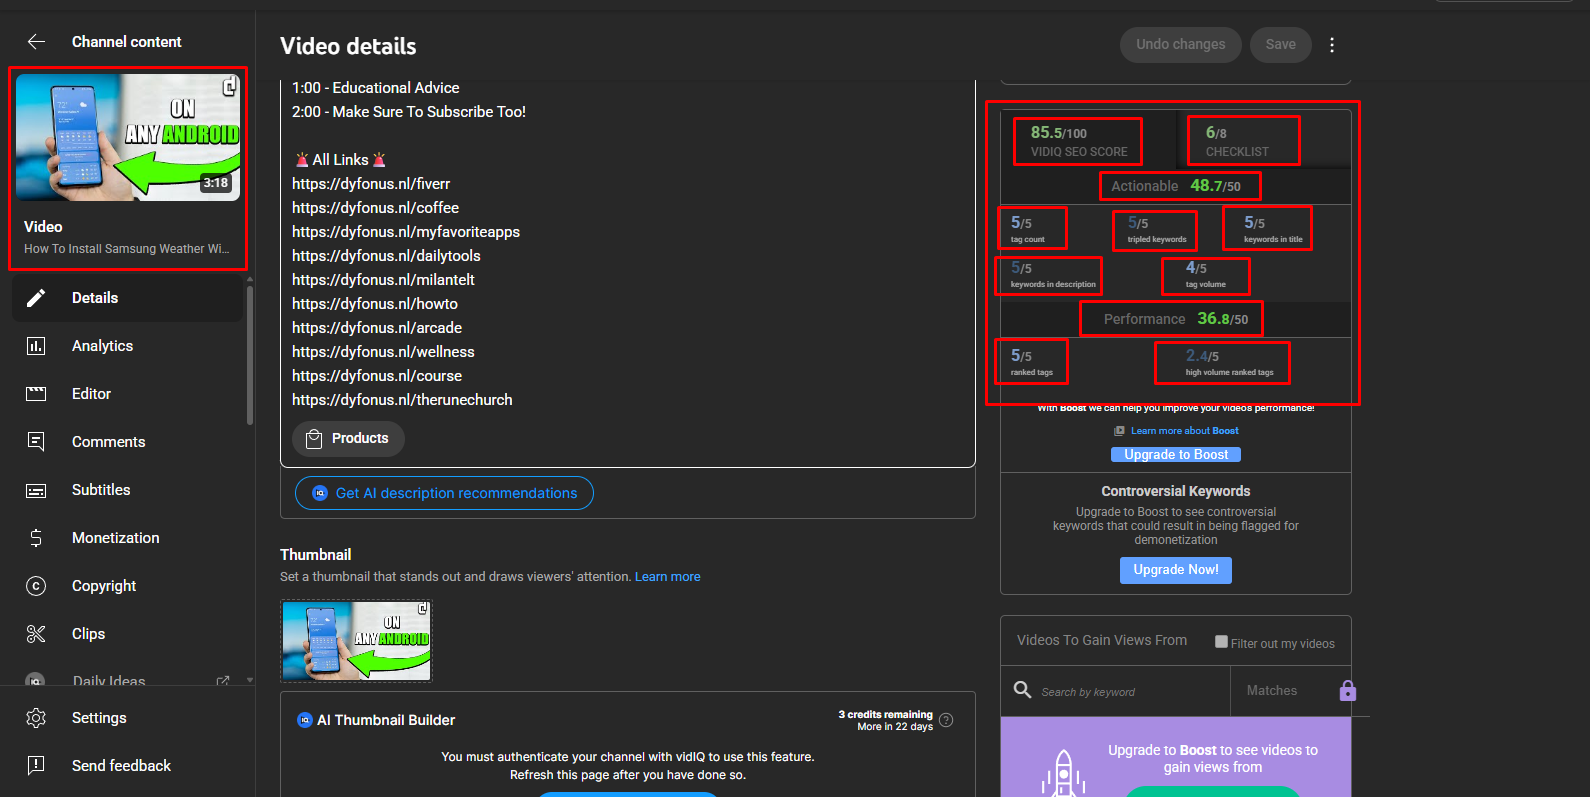Select the uploaded video thumbnail preview

point(356,641)
